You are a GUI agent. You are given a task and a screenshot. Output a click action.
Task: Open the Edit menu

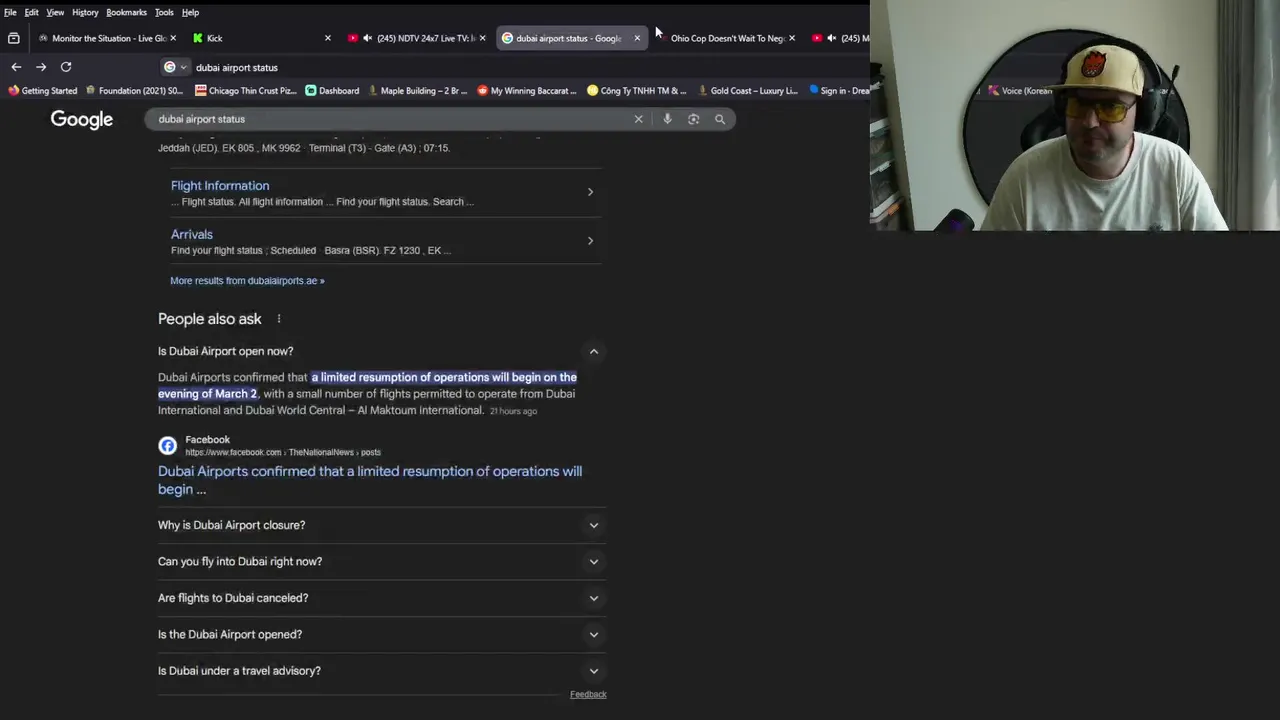[32, 12]
